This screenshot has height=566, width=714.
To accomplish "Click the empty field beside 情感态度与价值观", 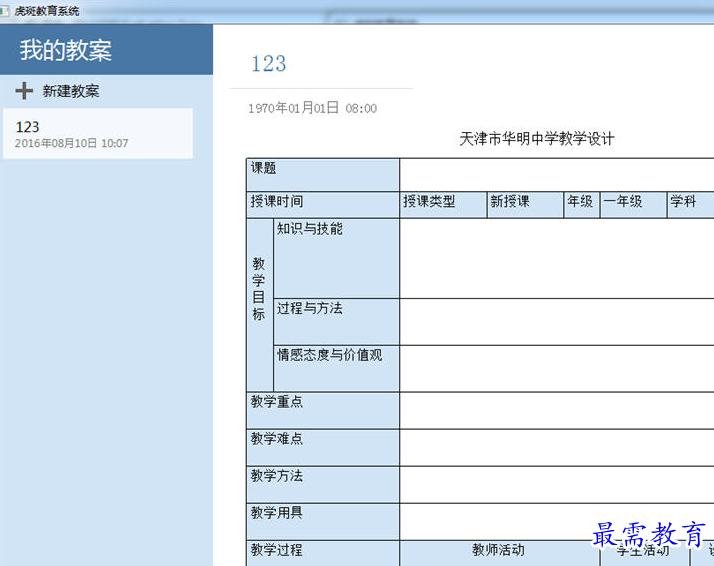I will click(556, 368).
